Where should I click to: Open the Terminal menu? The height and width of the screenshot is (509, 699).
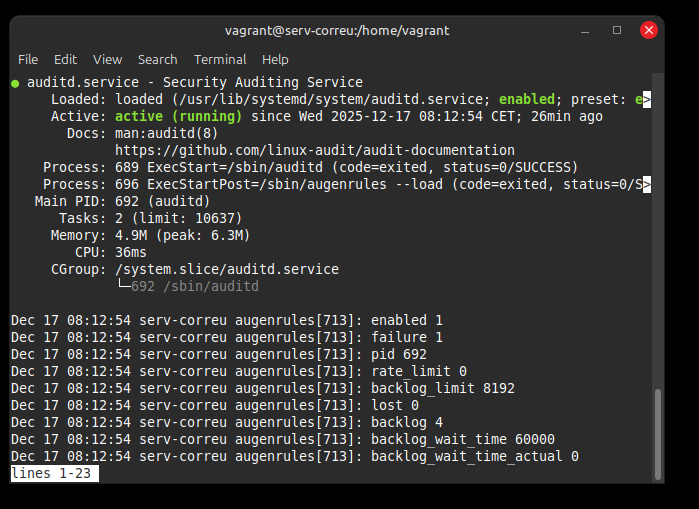click(x=220, y=59)
